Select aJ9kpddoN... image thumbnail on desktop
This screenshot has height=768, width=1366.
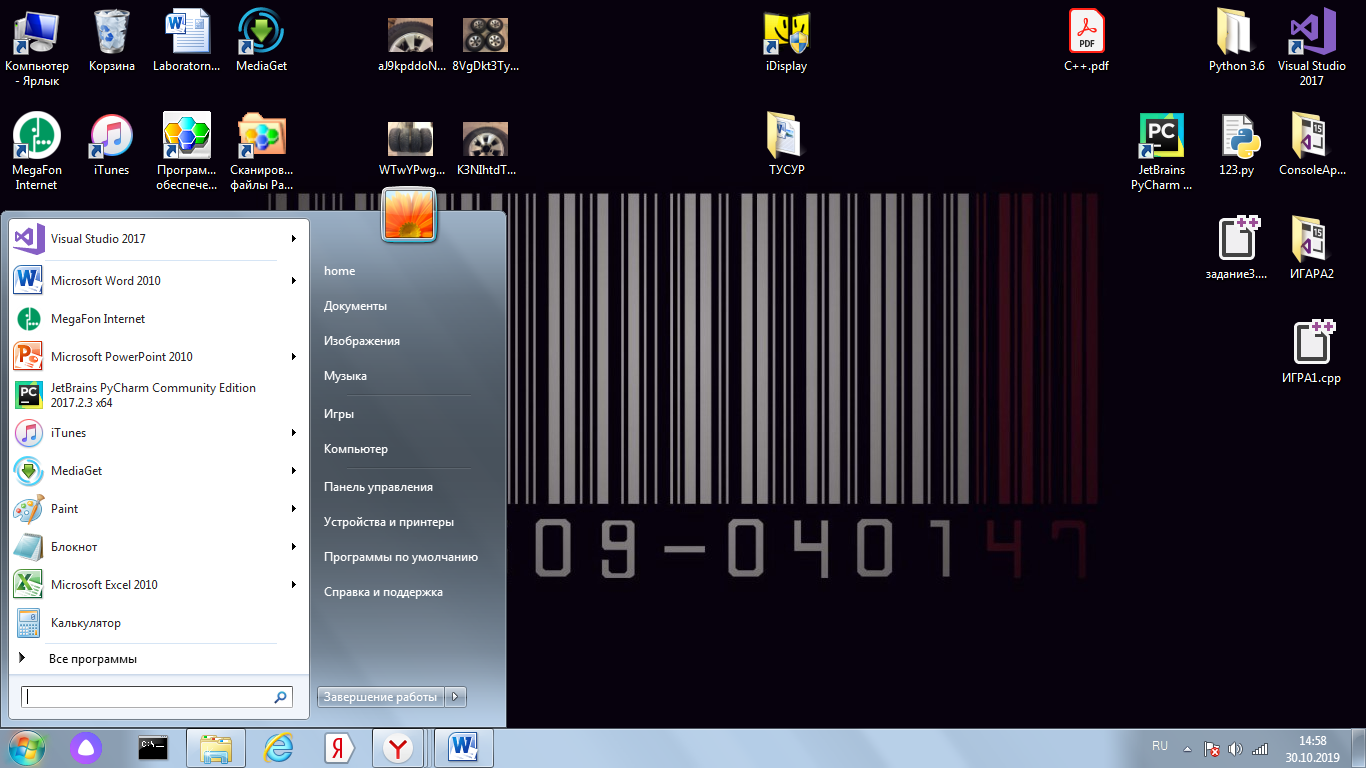coord(410,45)
